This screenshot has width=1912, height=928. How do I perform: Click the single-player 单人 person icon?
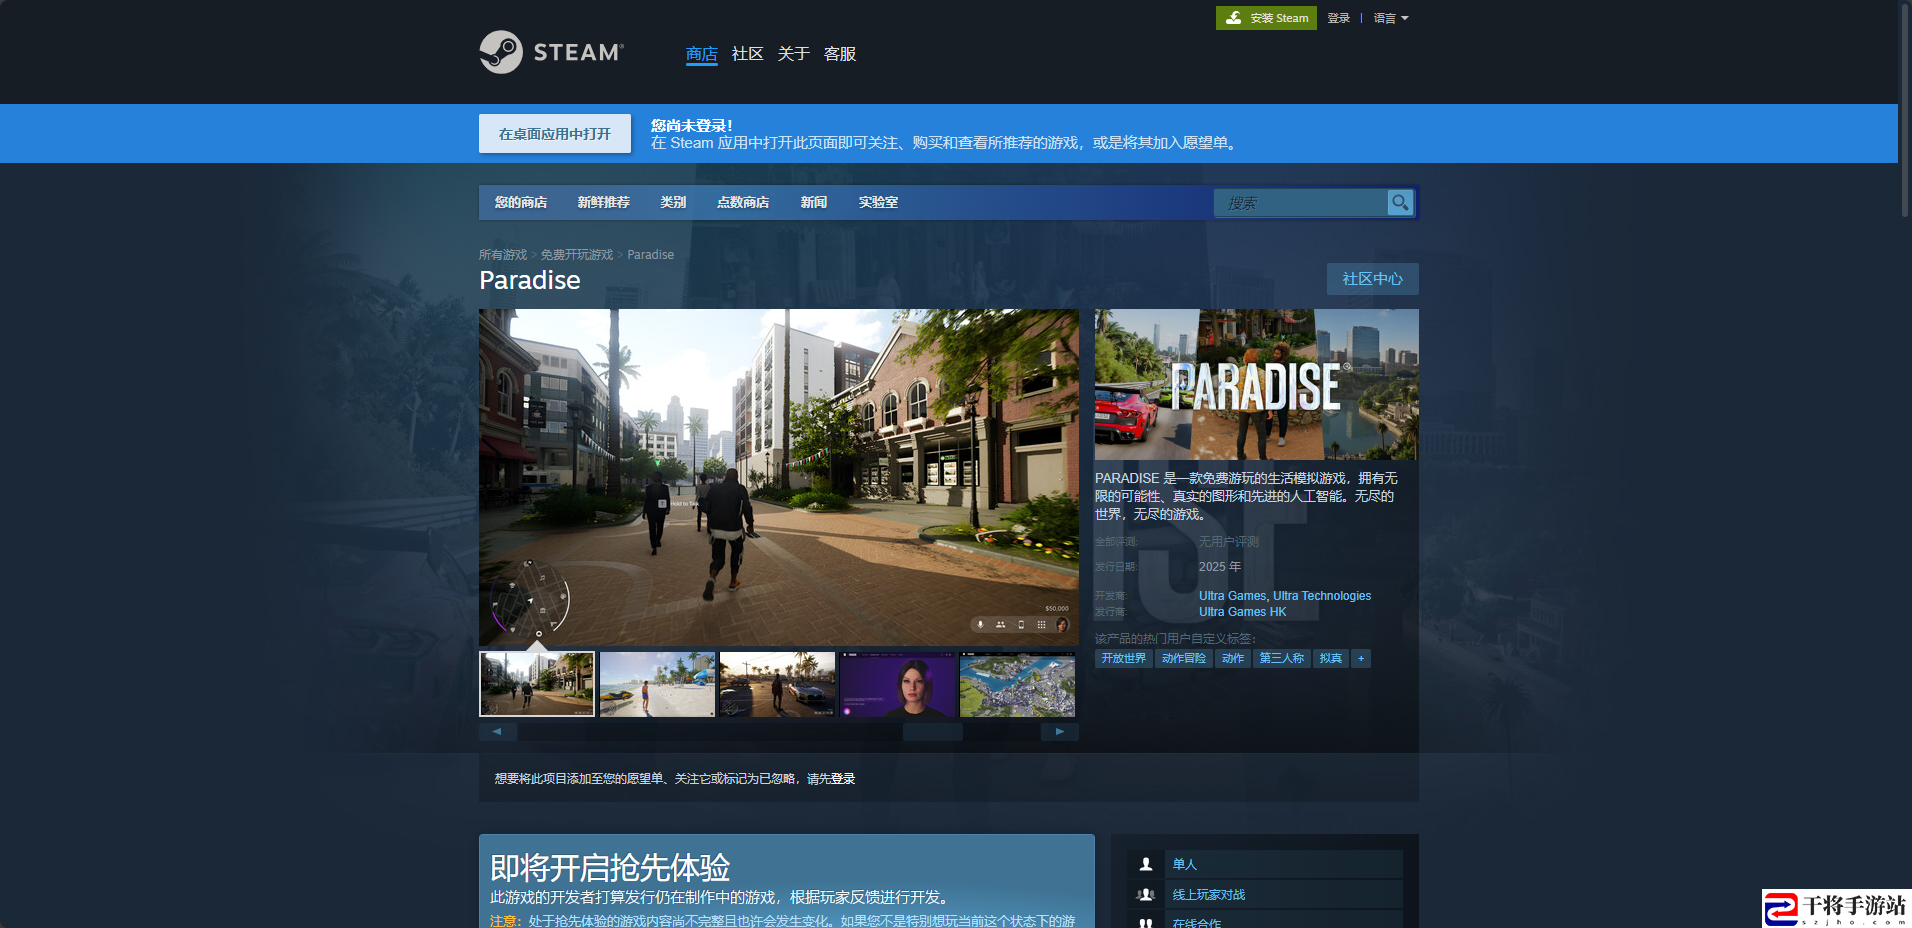(1146, 864)
